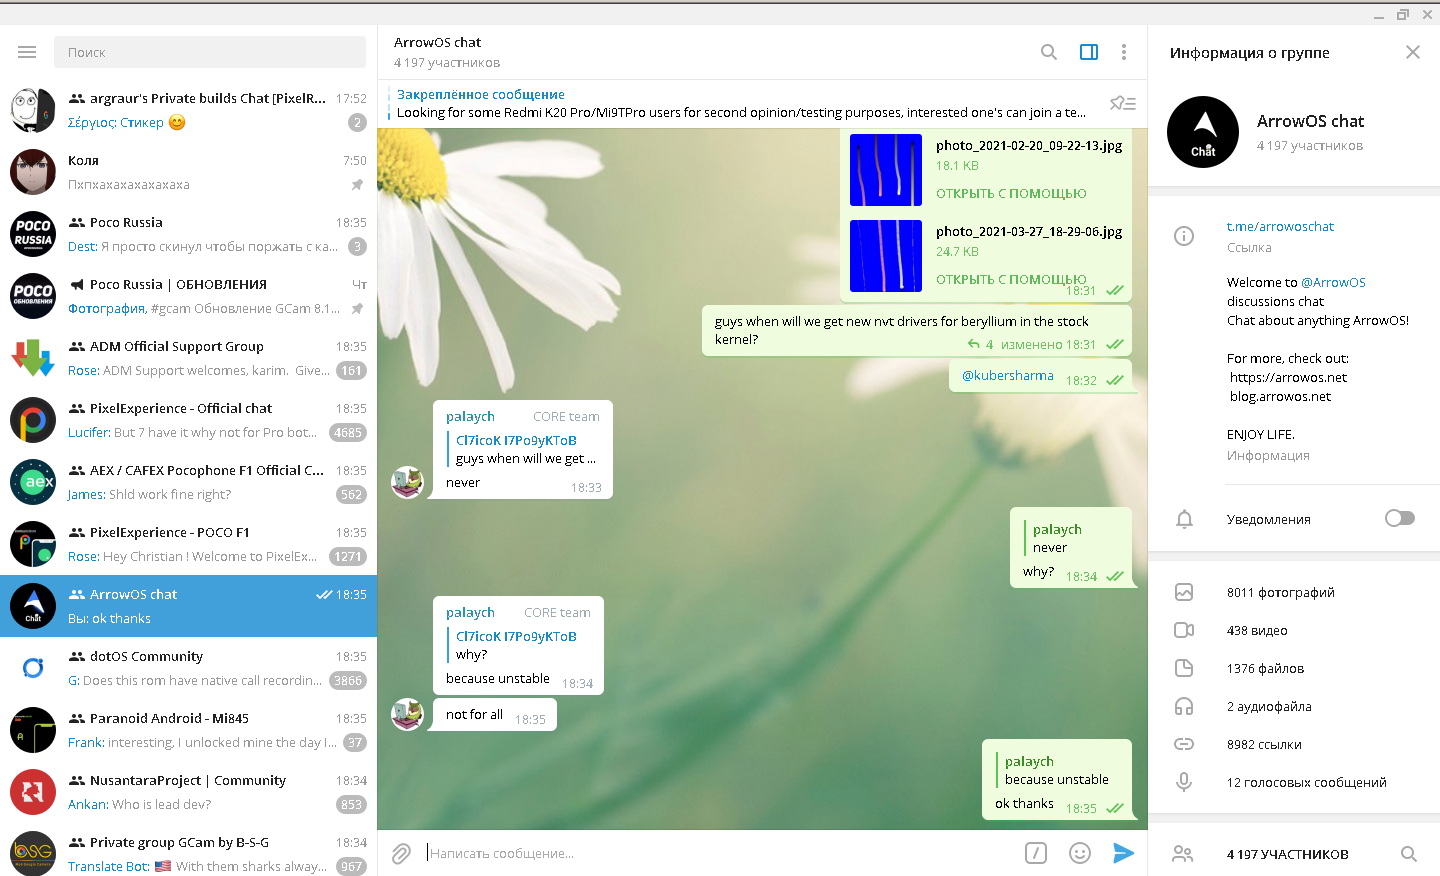
Task: Open the hamburger main menu
Action: [27, 52]
